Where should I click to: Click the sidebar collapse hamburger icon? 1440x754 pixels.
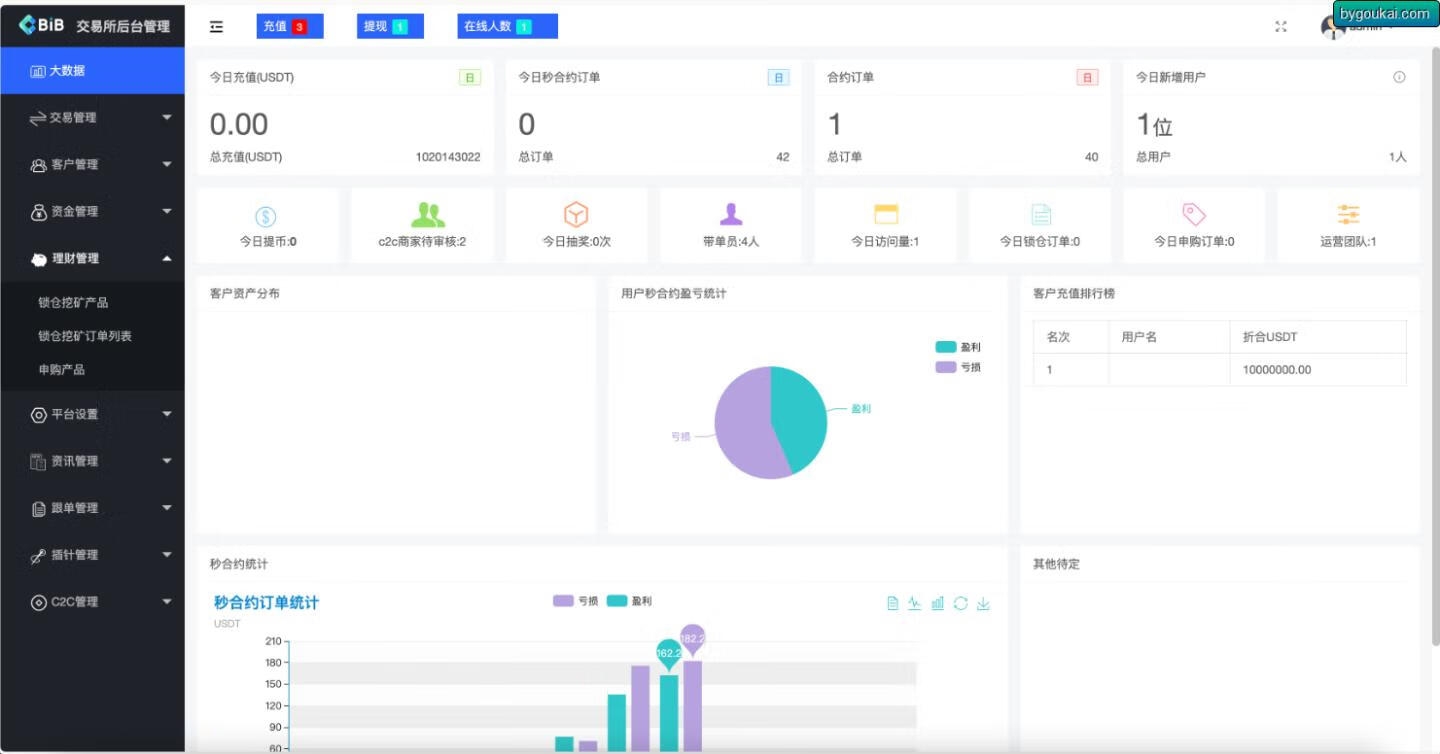216,27
